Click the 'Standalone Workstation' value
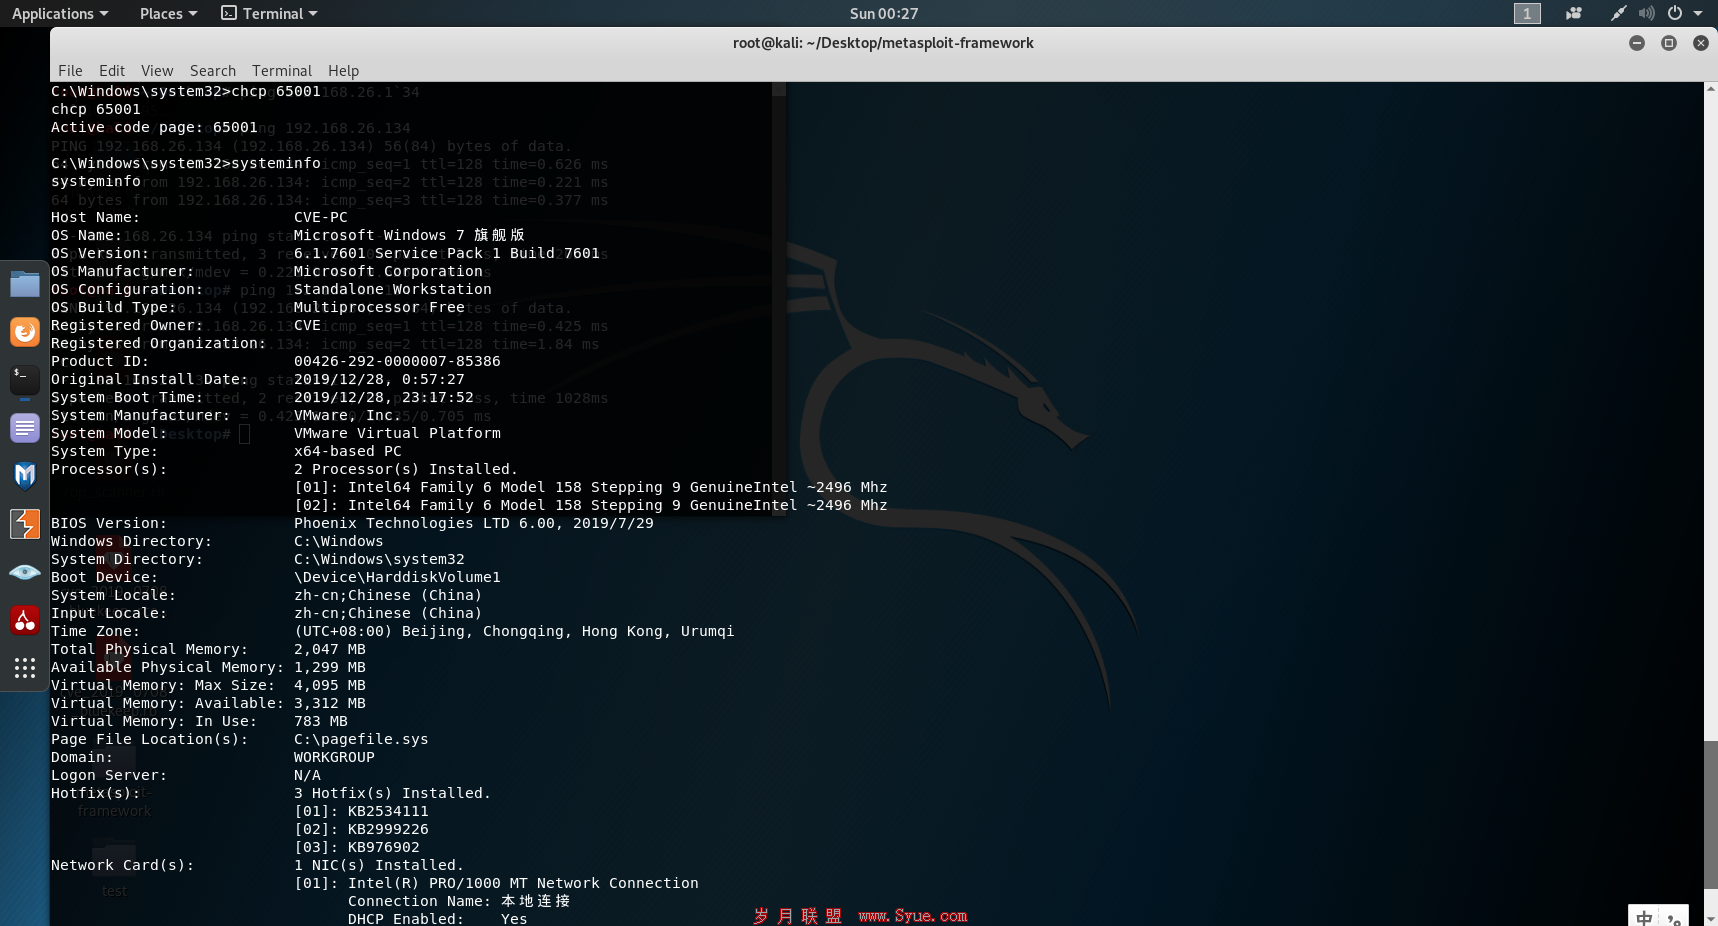1718x926 pixels. pos(393,289)
